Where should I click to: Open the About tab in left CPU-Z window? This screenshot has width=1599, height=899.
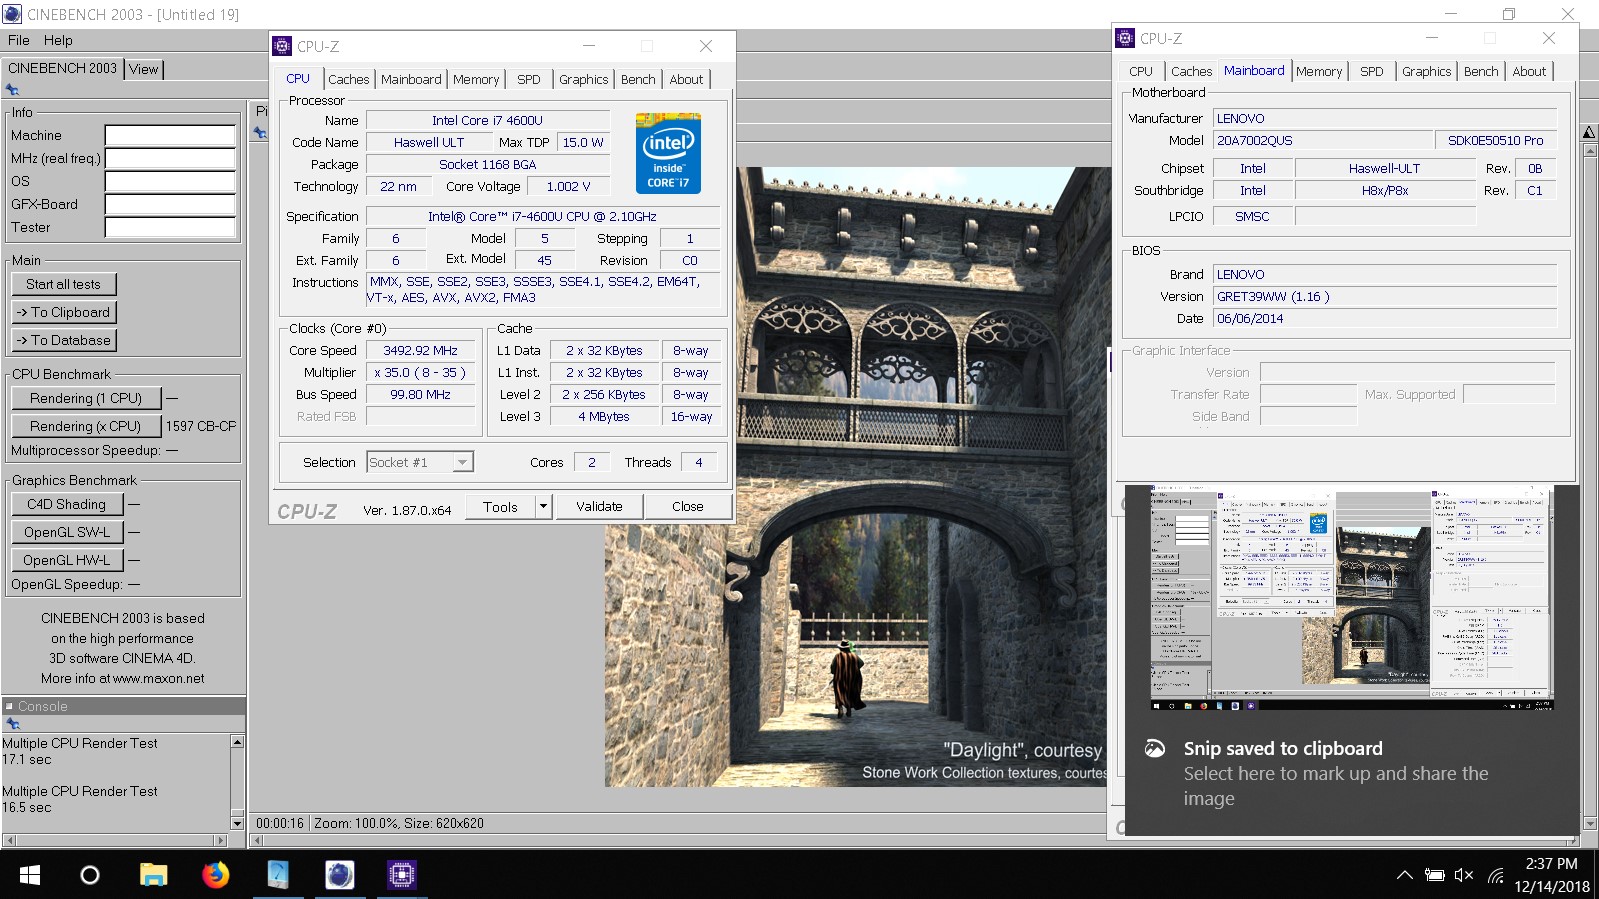coord(686,79)
